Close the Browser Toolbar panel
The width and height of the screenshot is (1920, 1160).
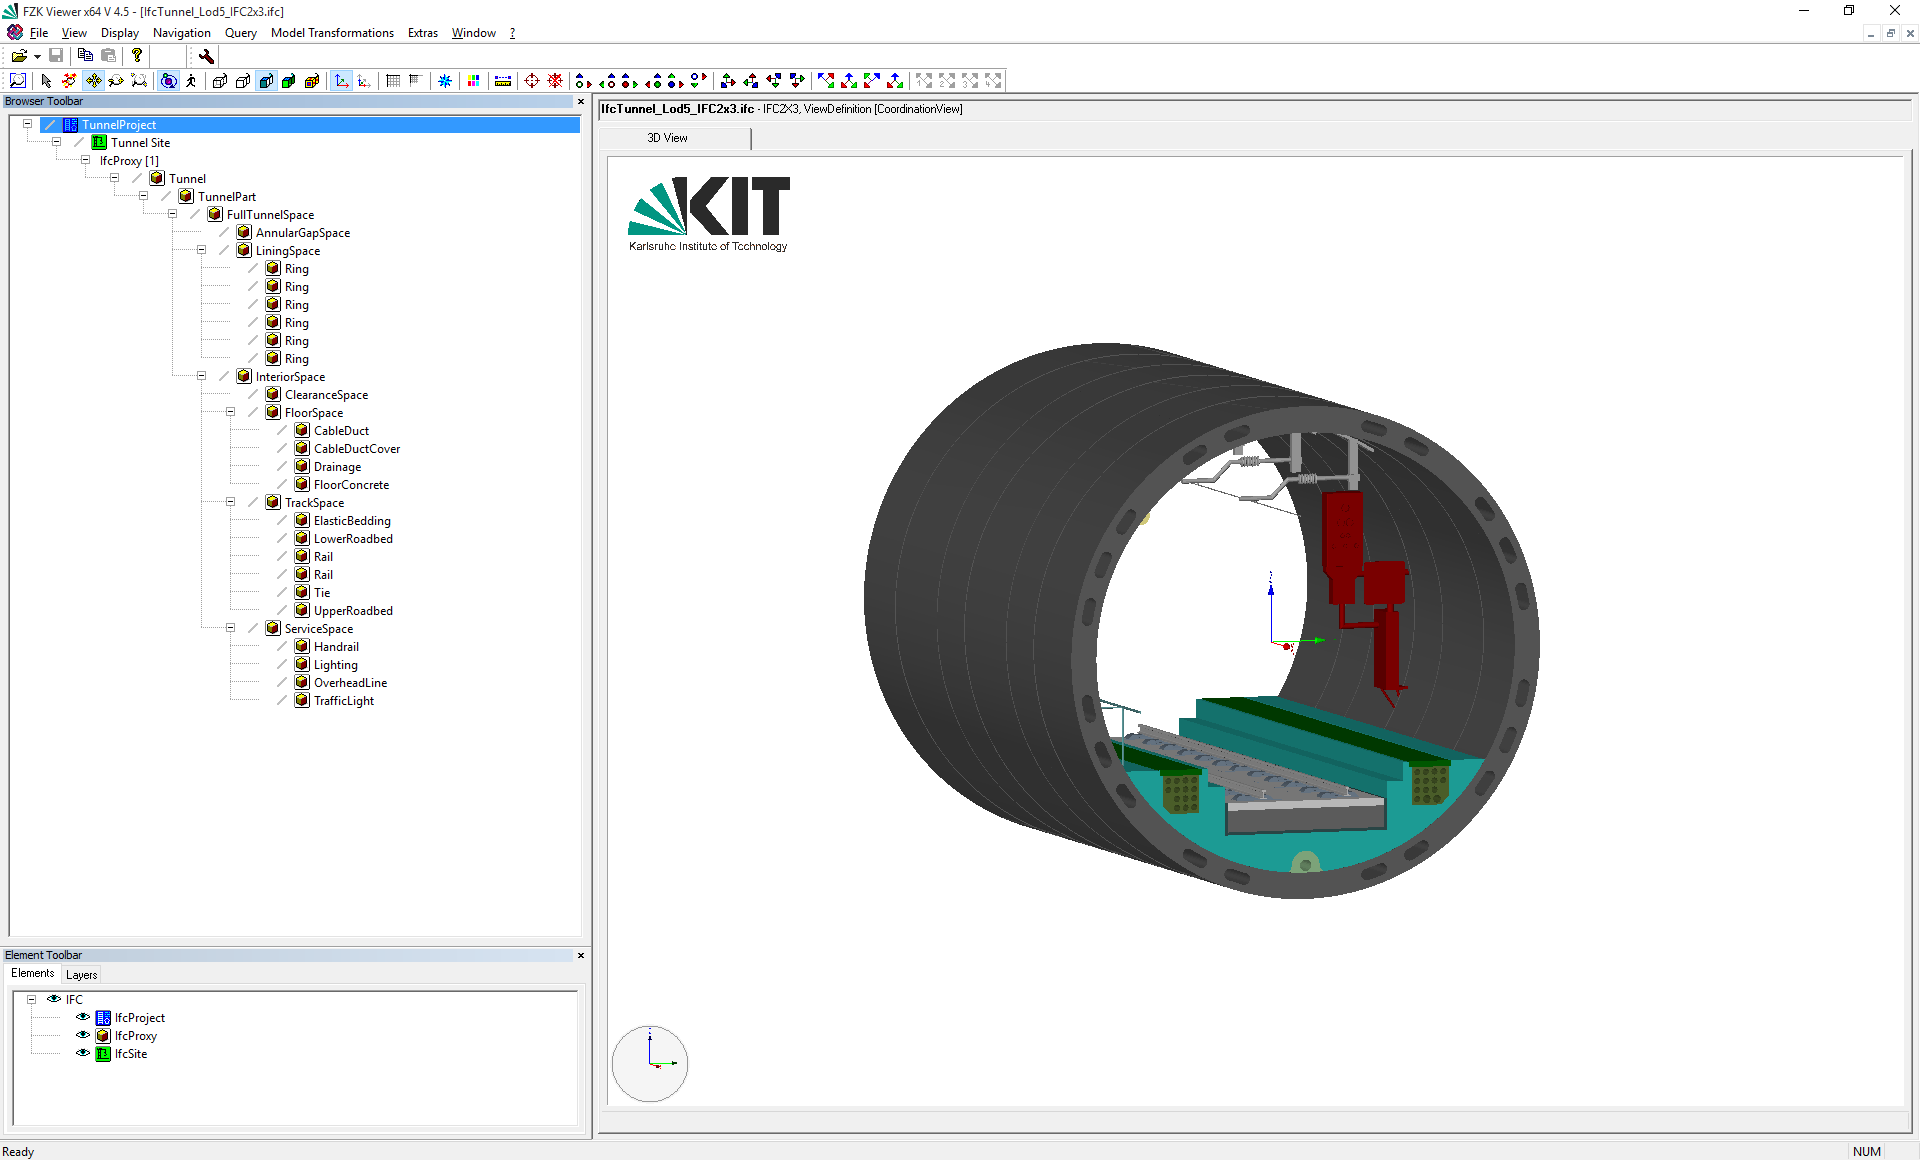tap(581, 101)
